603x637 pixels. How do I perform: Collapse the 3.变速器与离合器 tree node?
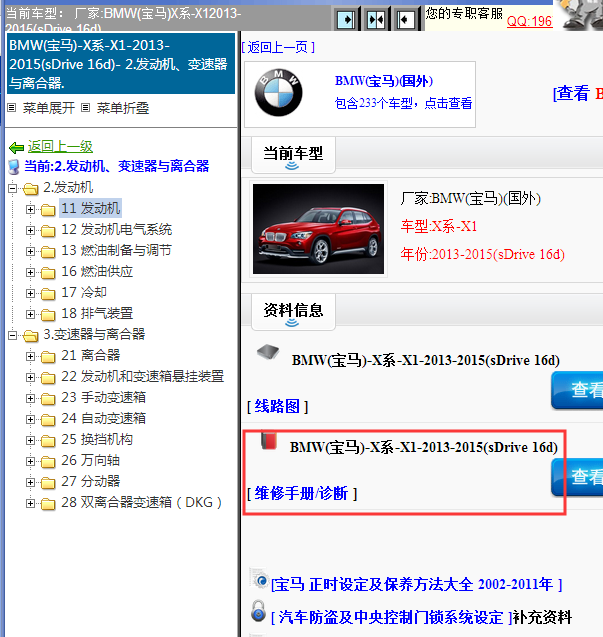point(13,335)
